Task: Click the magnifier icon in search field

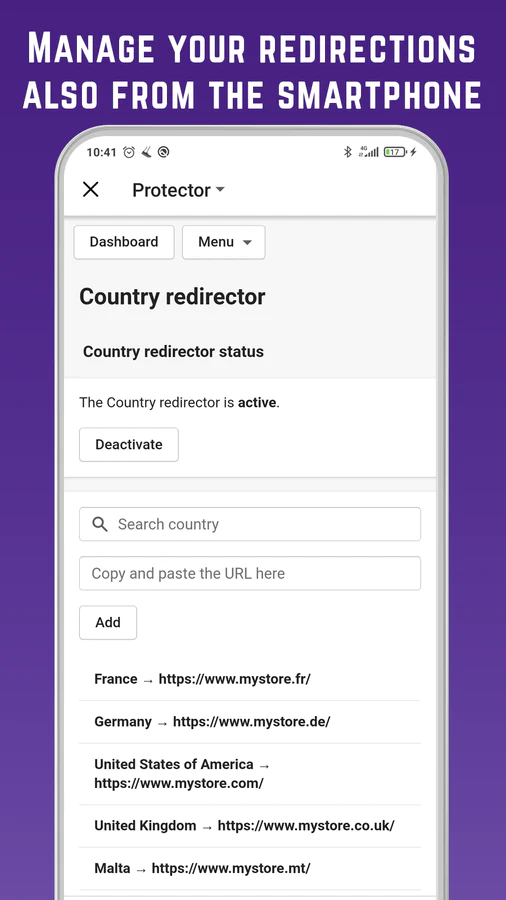Action: 100,524
